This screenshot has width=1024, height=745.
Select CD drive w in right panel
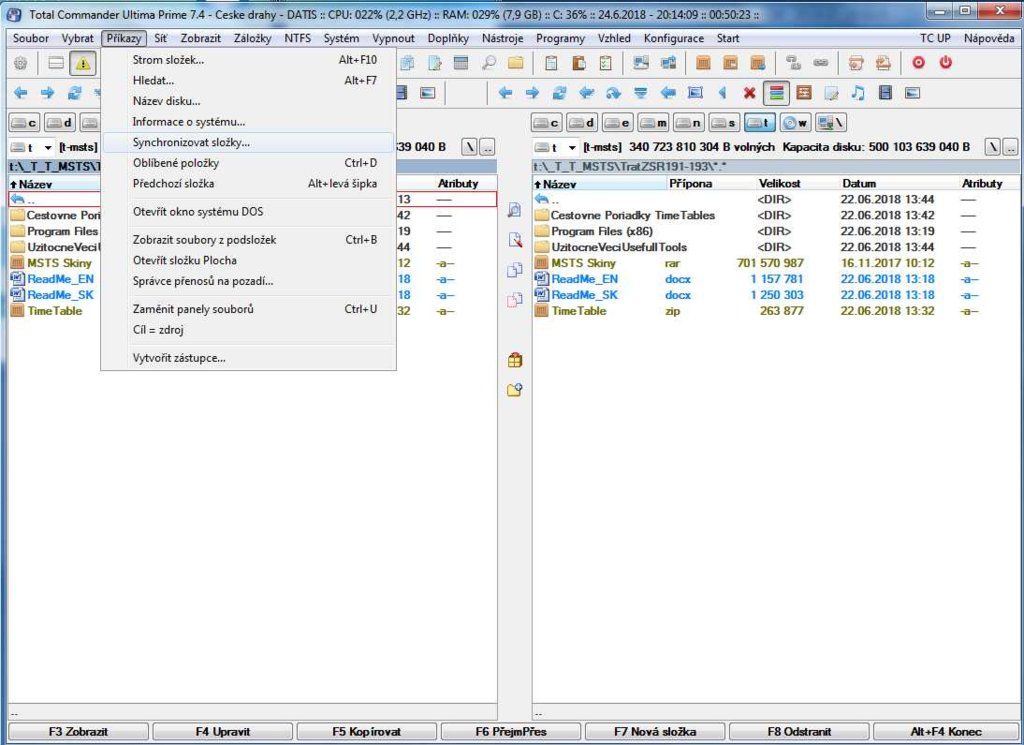(795, 122)
